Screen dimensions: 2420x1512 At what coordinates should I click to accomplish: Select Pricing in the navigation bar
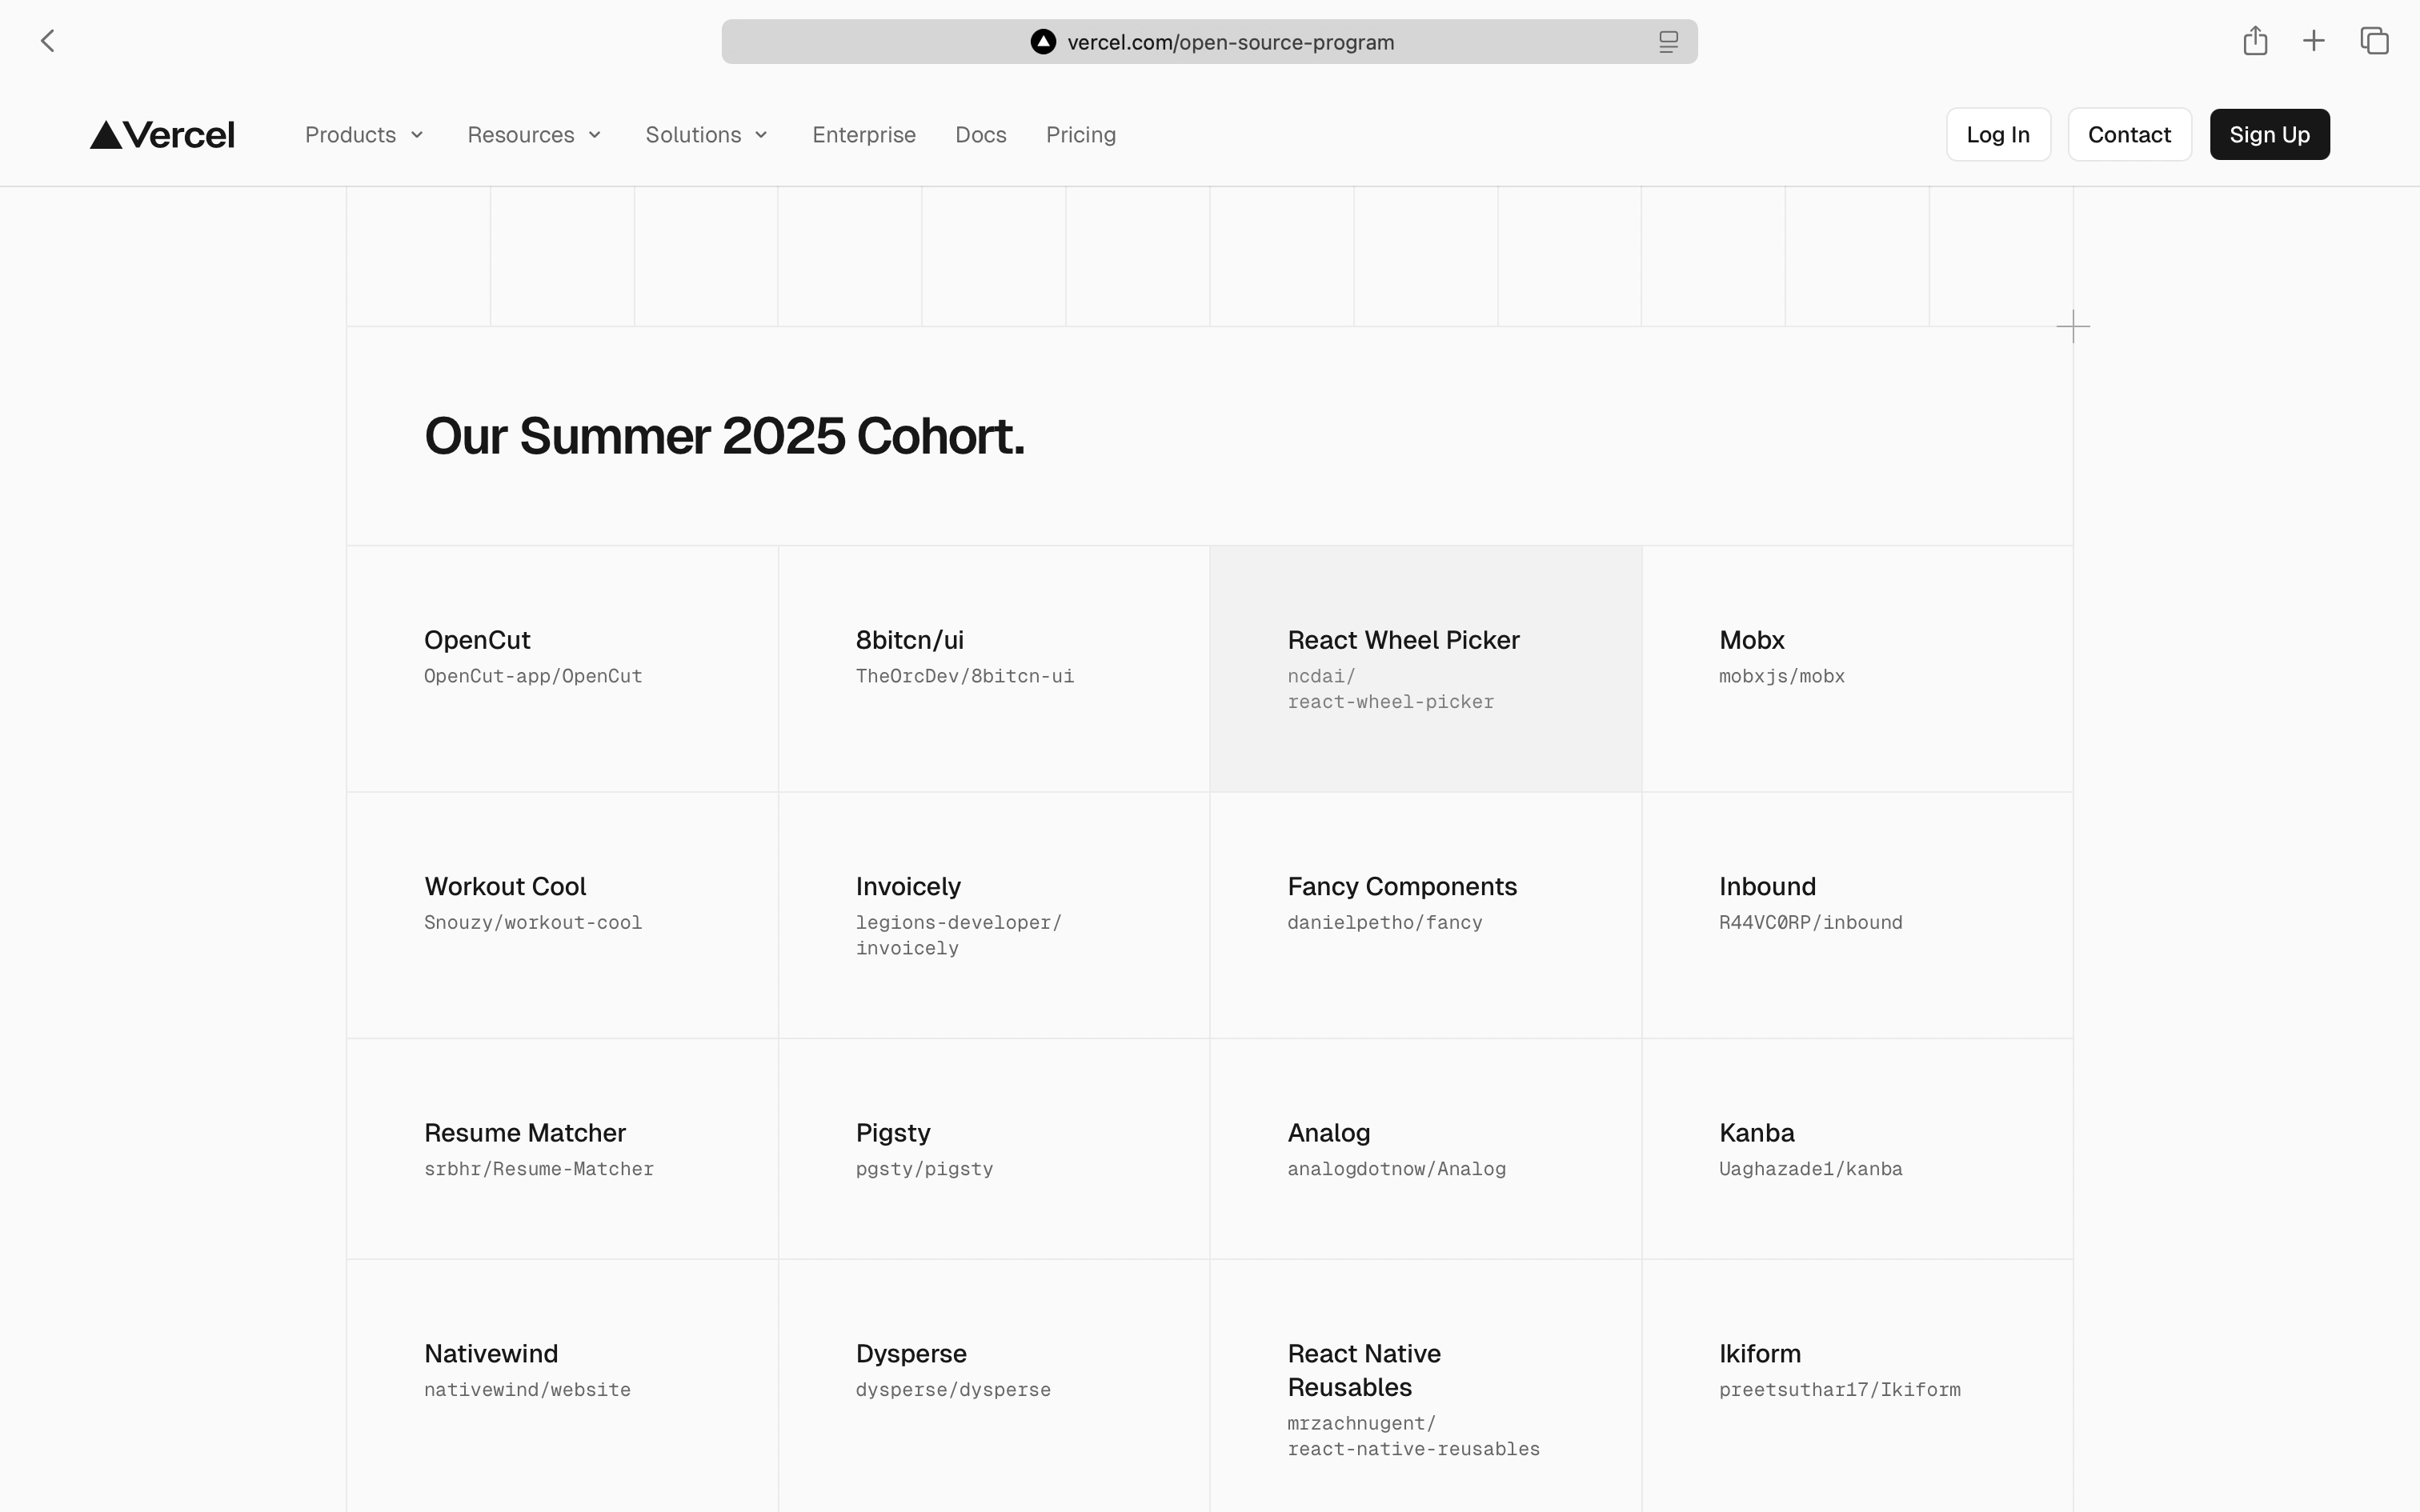pyautogui.click(x=1080, y=134)
